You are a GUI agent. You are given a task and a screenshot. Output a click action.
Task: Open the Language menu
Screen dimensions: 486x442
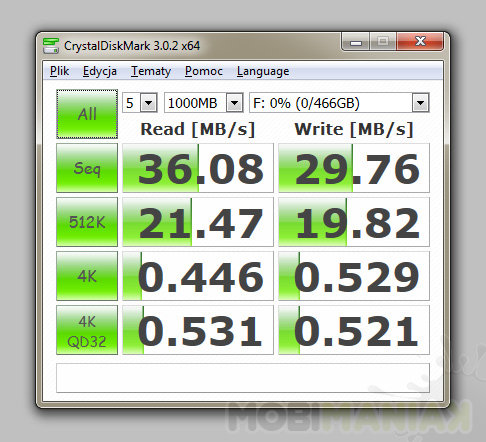pyautogui.click(x=263, y=71)
